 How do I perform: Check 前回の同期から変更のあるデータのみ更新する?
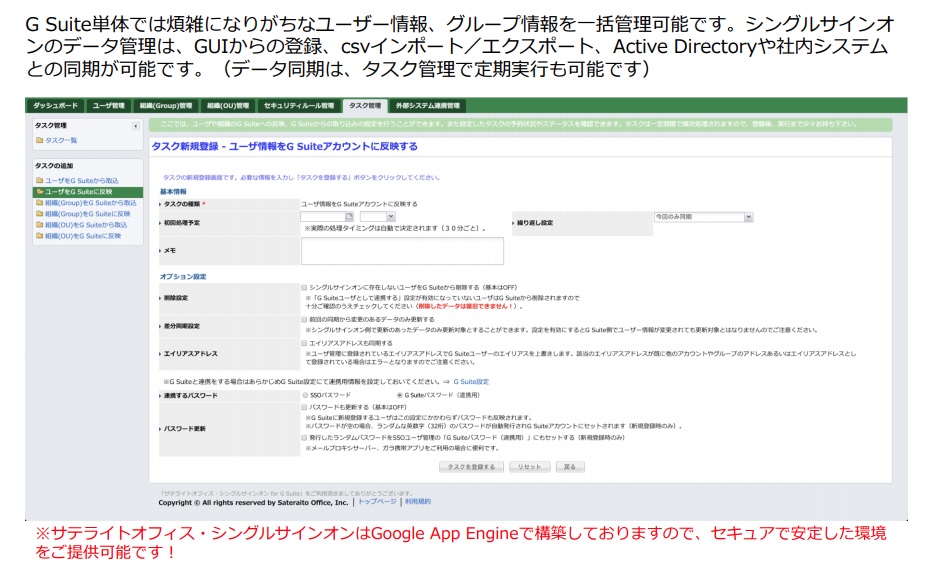click(304, 319)
